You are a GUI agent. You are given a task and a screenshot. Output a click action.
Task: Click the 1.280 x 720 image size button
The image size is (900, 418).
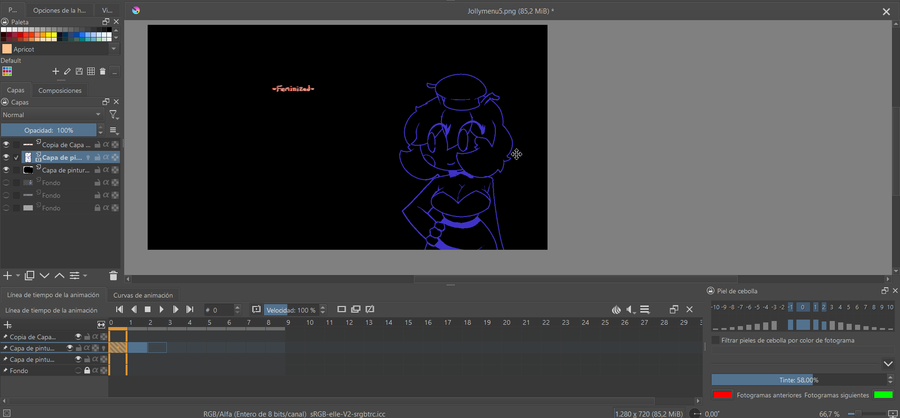pos(650,413)
